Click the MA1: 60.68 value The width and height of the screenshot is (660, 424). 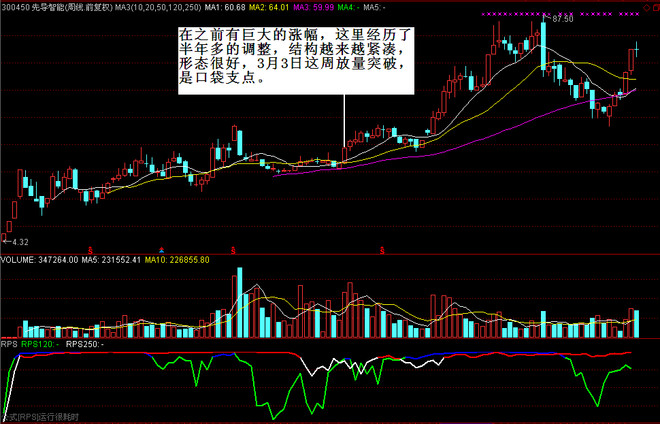tap(225, 7)
